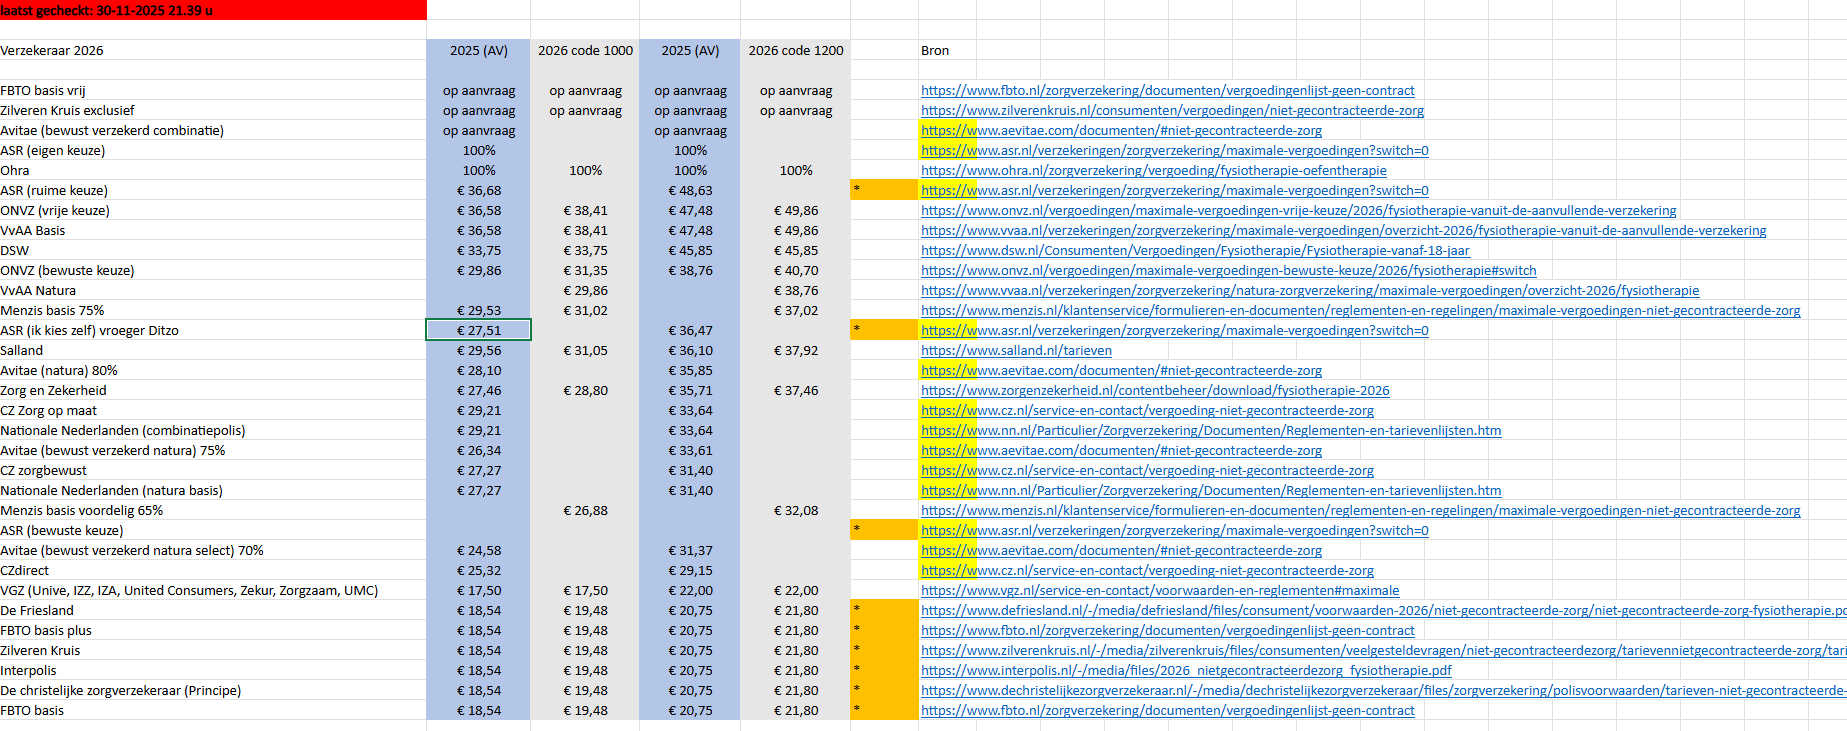Select the cell '€ 31,35'
The height and width of the screenshot is (731, 1847).
pos(585,271)
